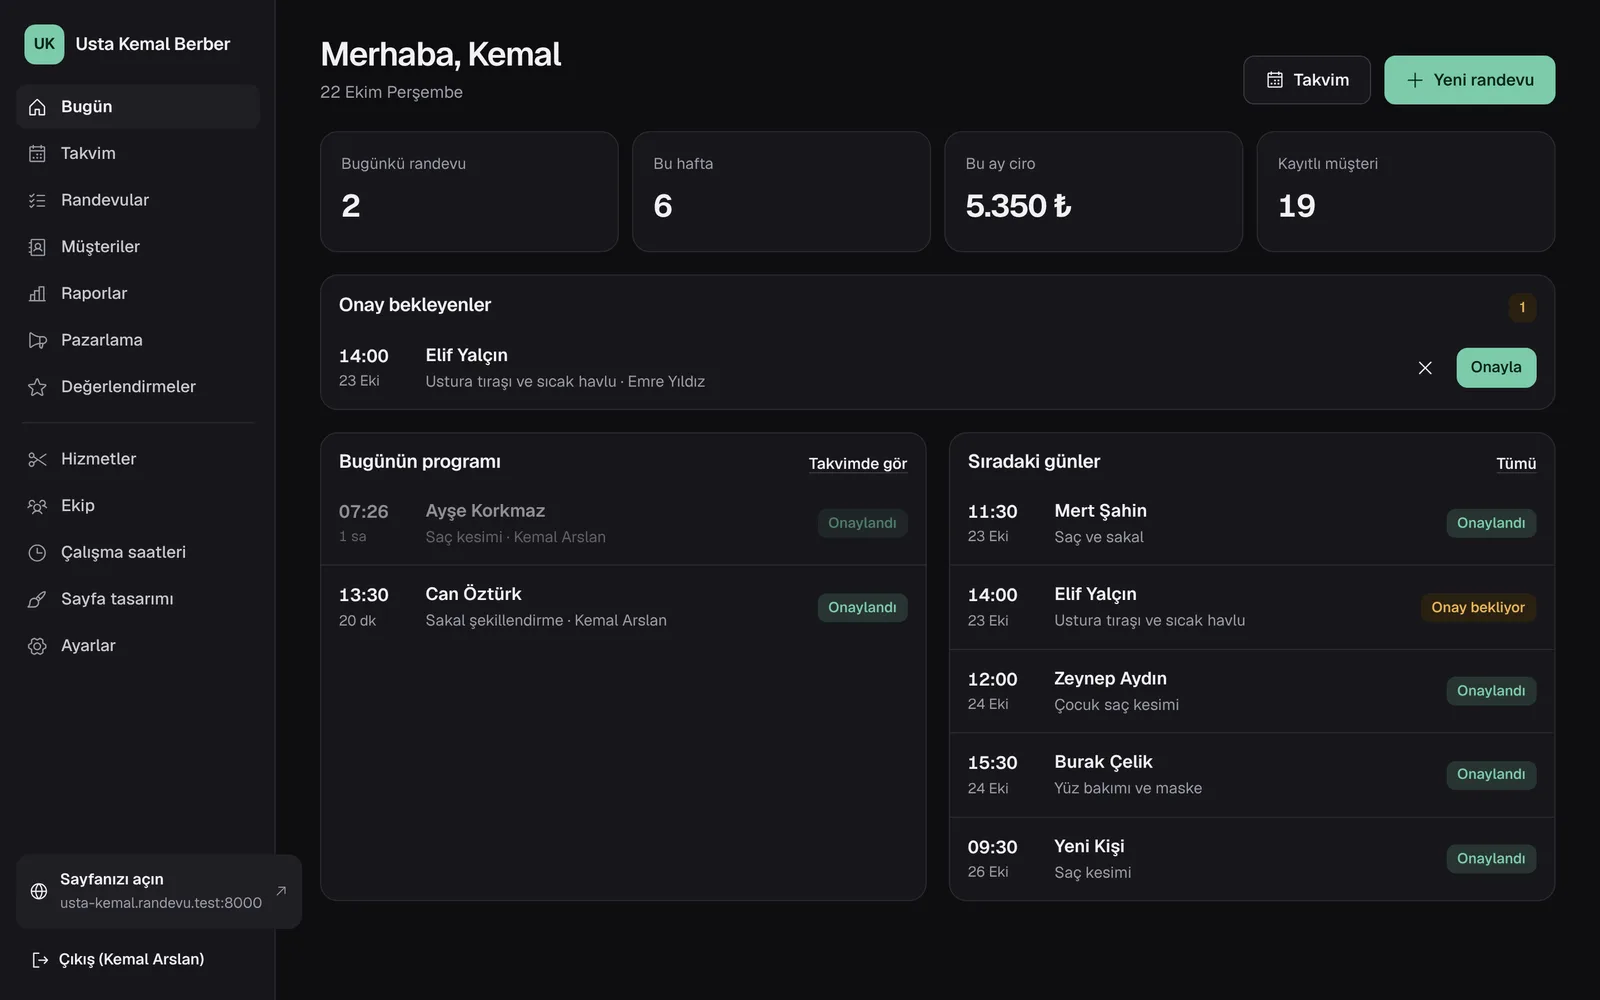This screenshot has width=1600, height=1000.
Task: Open the Bu ay ciro stat card
Action: point(1093,192)
